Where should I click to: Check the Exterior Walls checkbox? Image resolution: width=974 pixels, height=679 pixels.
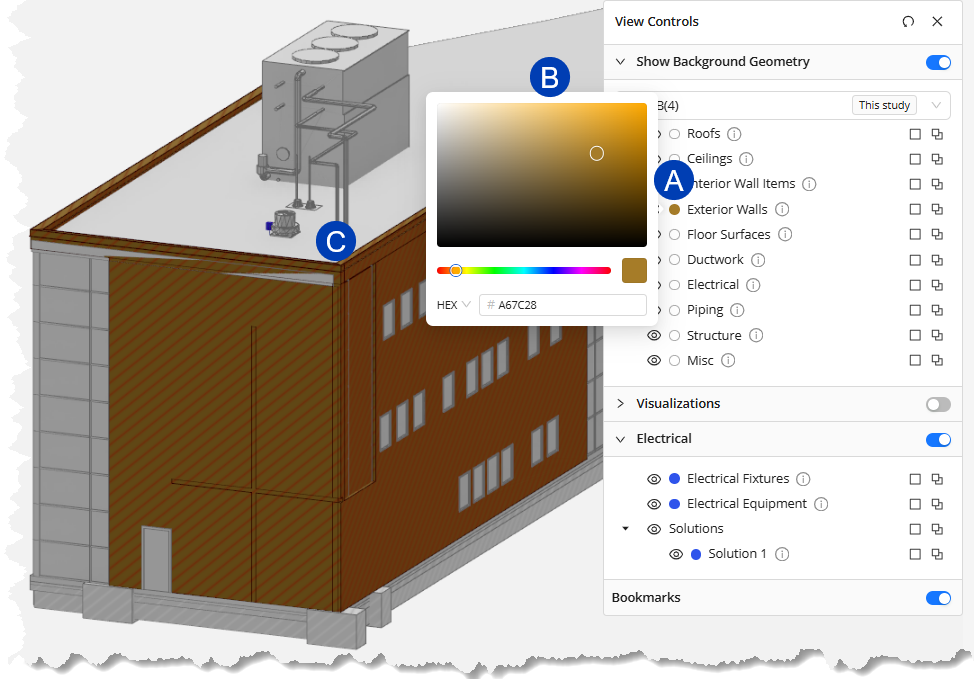point(915,209)
